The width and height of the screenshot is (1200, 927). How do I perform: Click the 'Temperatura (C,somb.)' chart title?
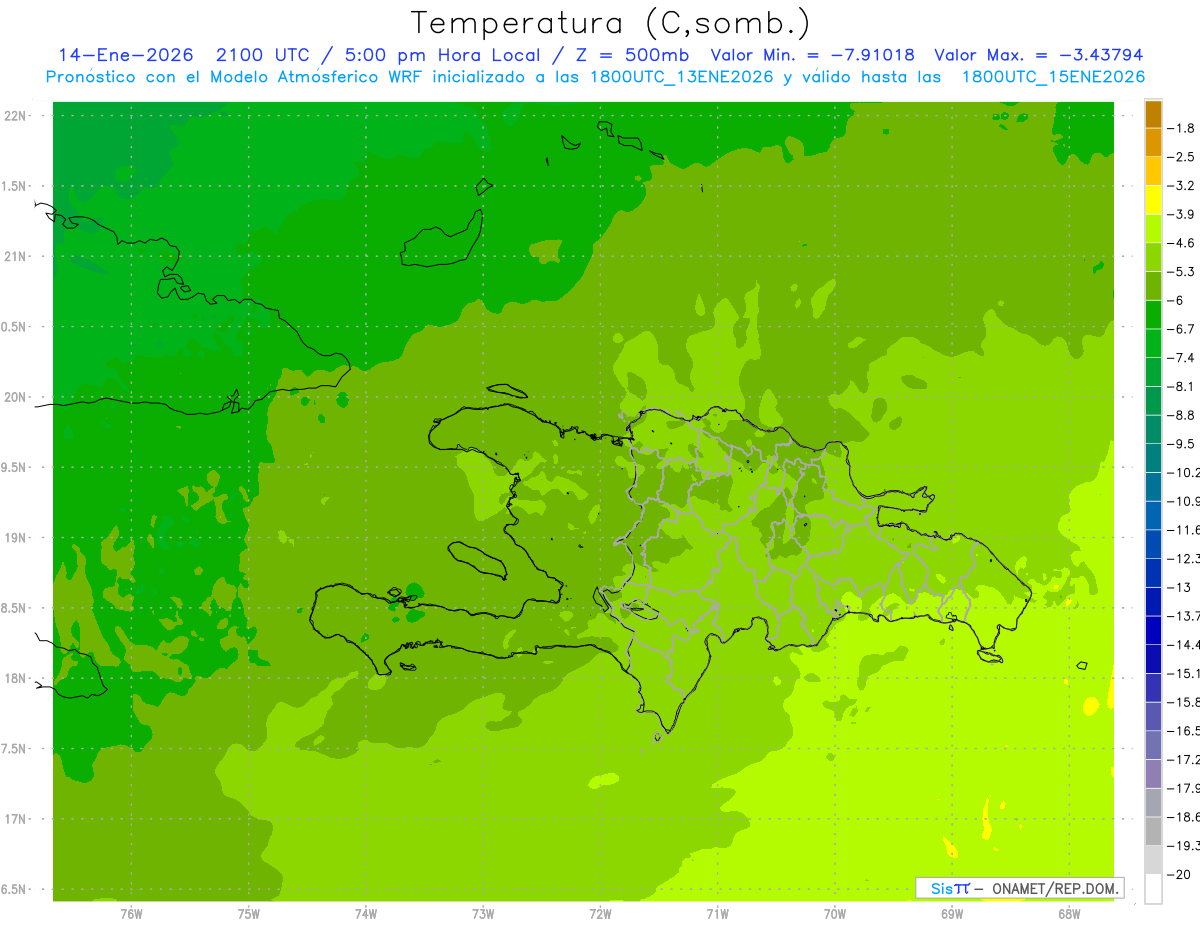point(611,23)
